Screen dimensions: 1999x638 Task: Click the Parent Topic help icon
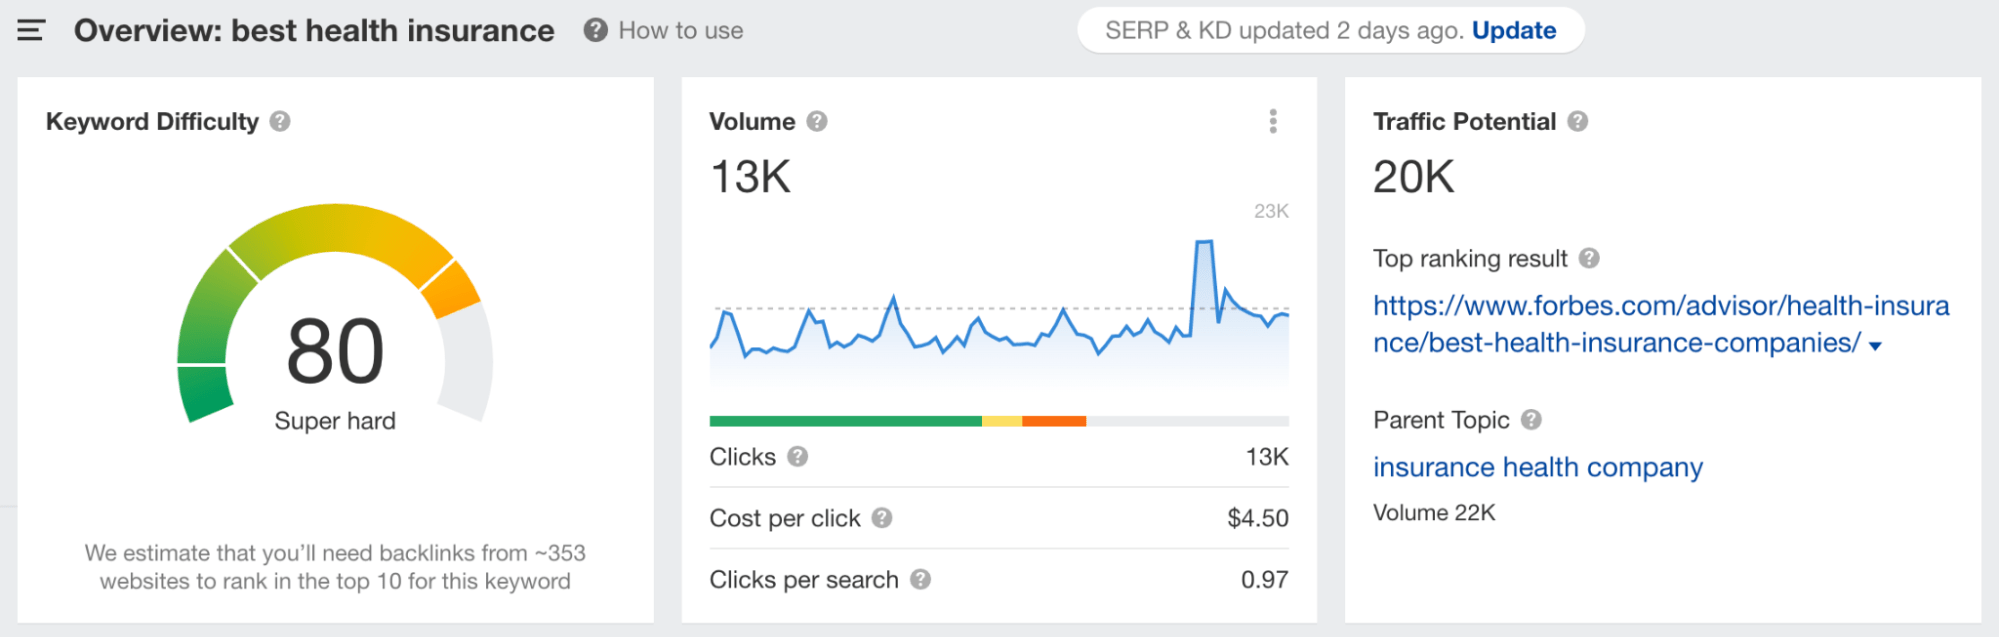pos(1531,419)
